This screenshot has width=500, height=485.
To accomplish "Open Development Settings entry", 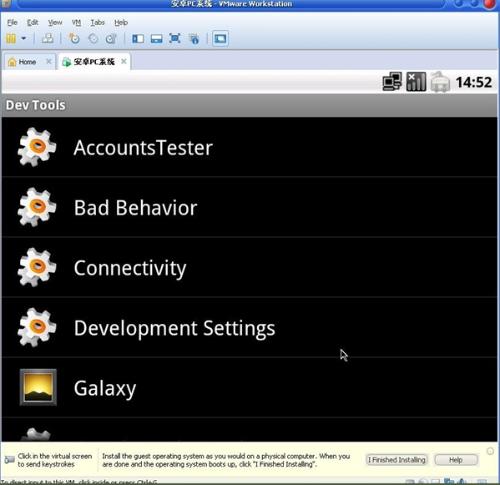I will pyautogui.click(x=249, y=328).
